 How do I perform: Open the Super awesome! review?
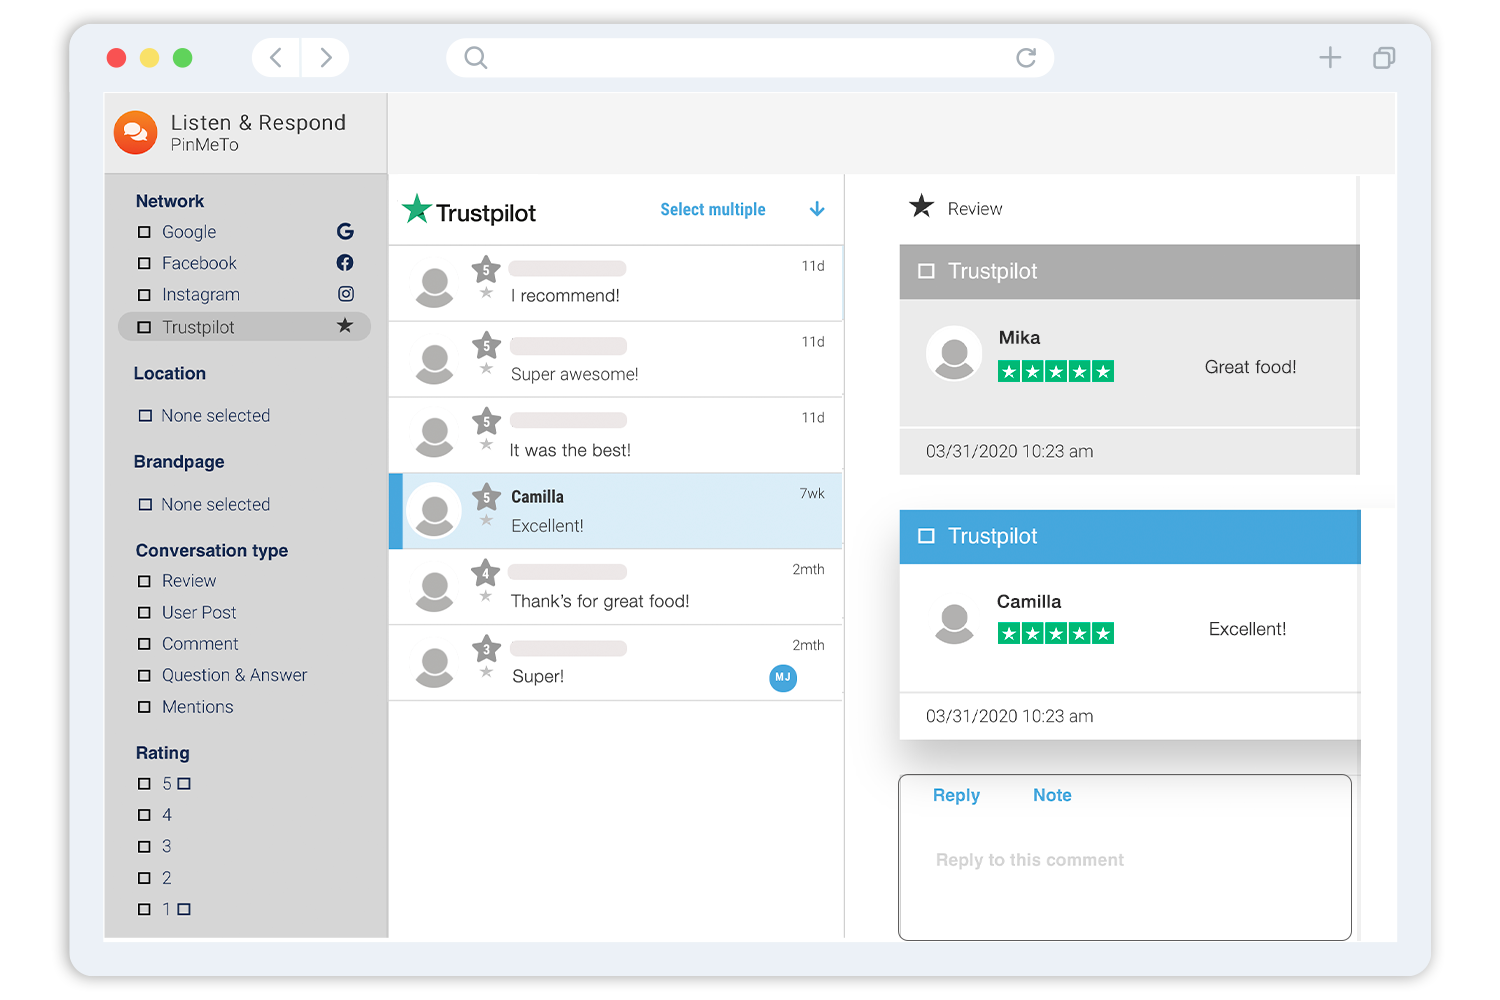pyautogui.click(x=616, y=359)
